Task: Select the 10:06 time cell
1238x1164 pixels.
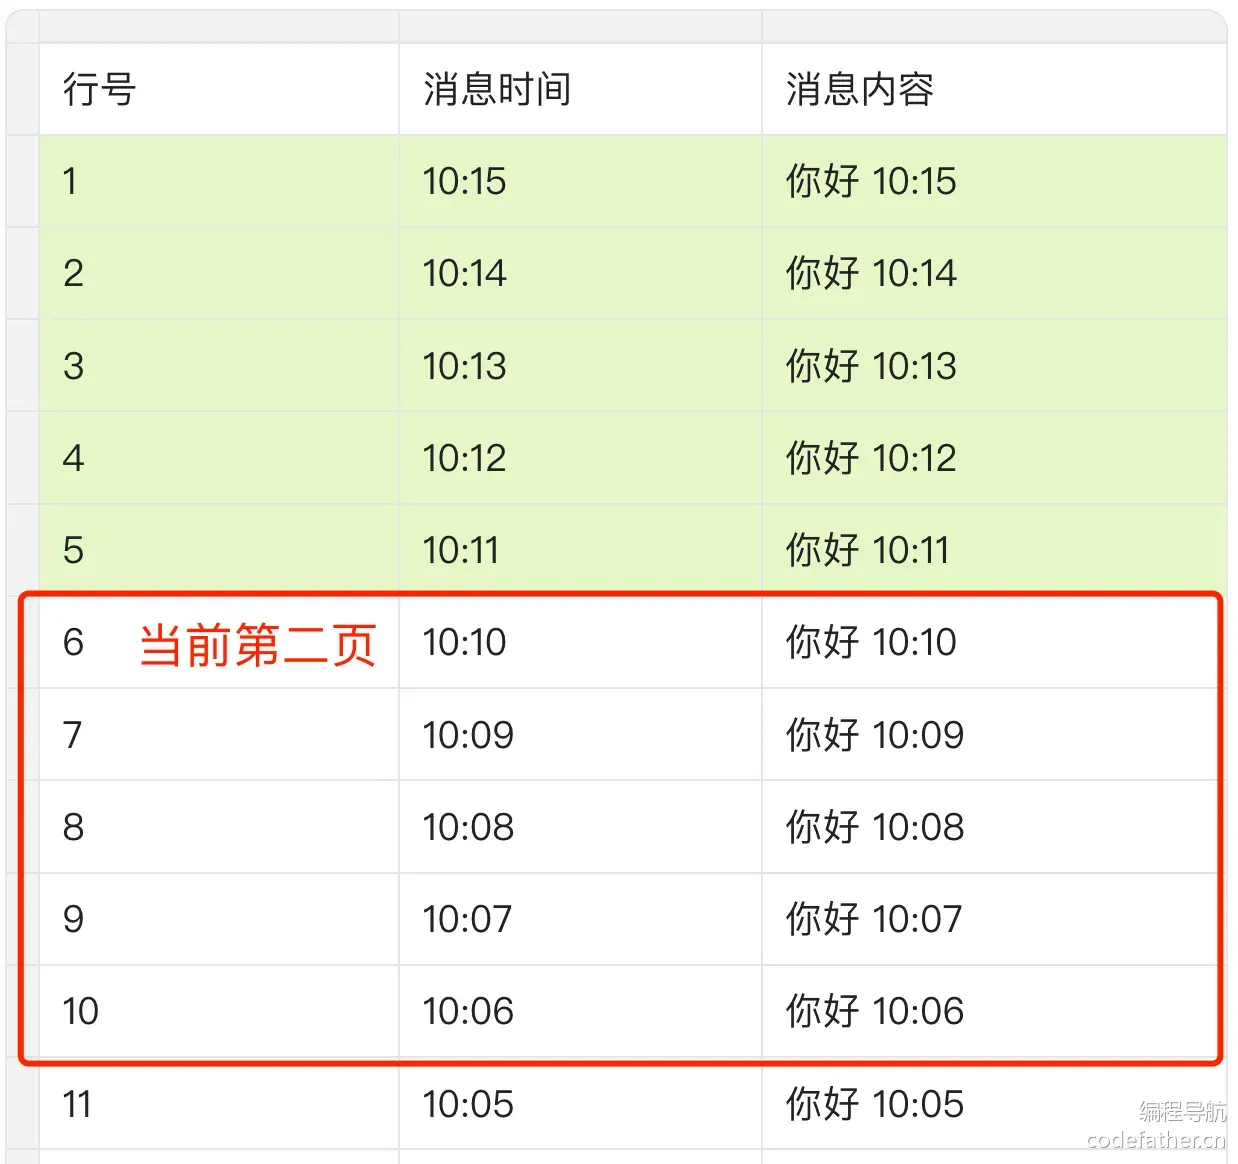Action: [580, 1011]
